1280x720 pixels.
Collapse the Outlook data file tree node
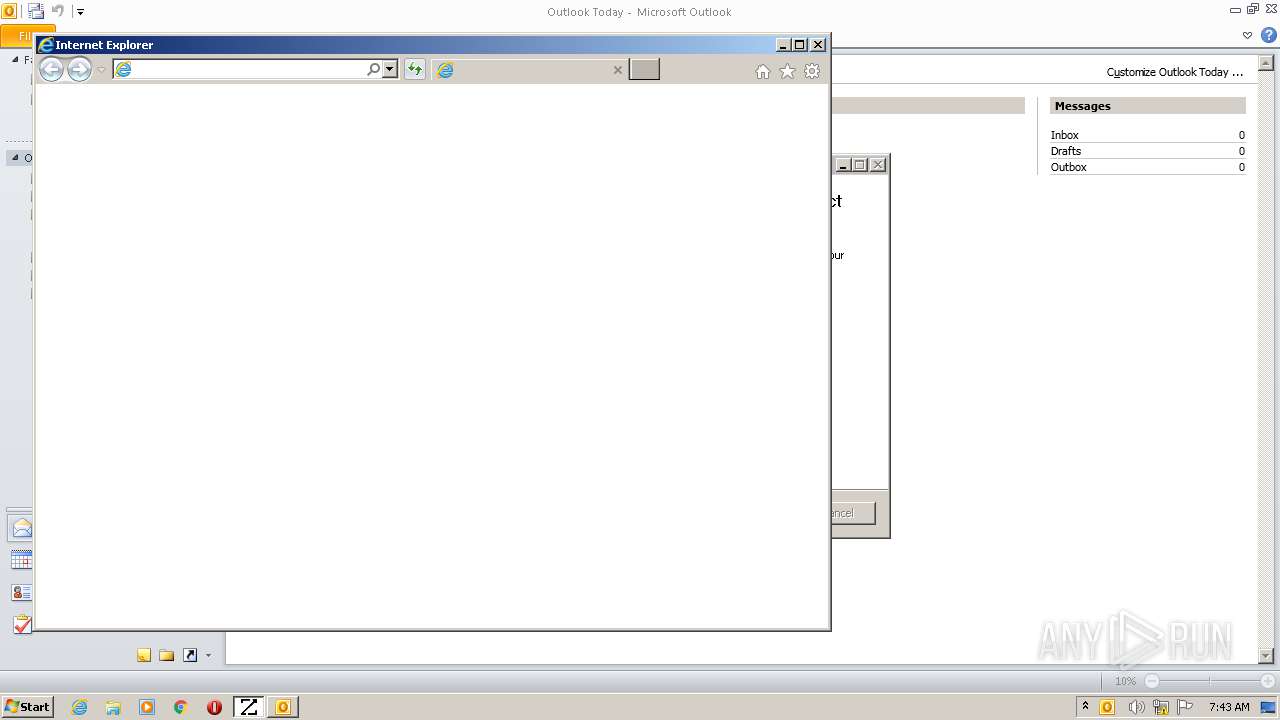point(15,158)
